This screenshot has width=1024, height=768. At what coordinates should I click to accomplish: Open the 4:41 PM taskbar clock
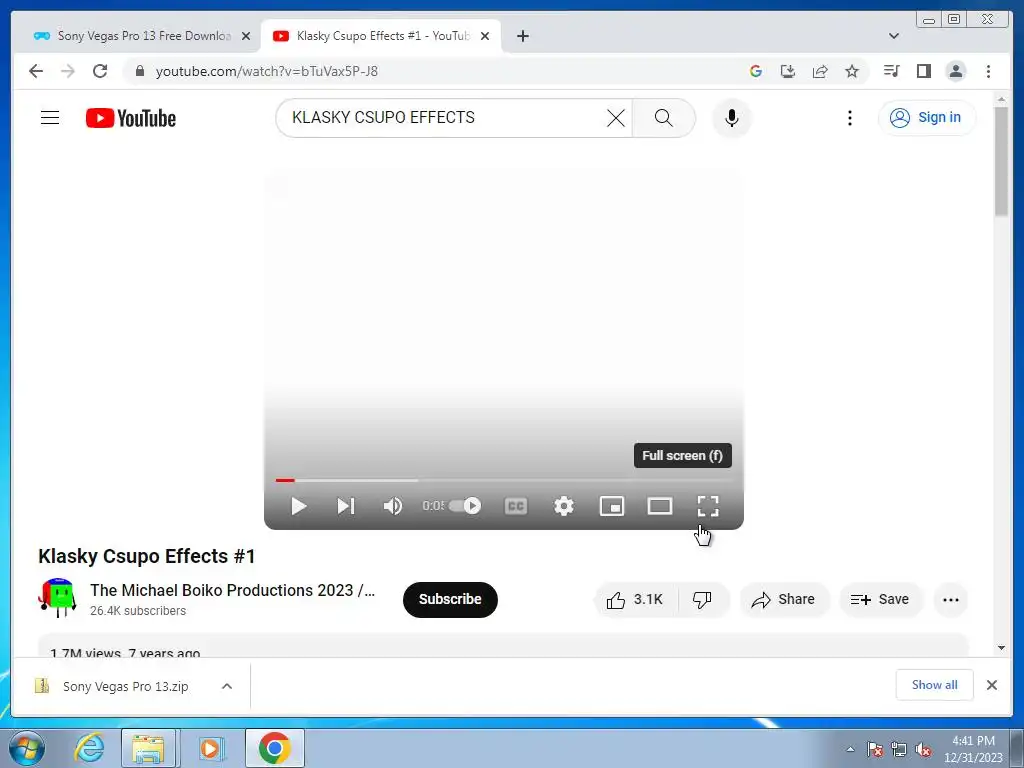[973, 749]
